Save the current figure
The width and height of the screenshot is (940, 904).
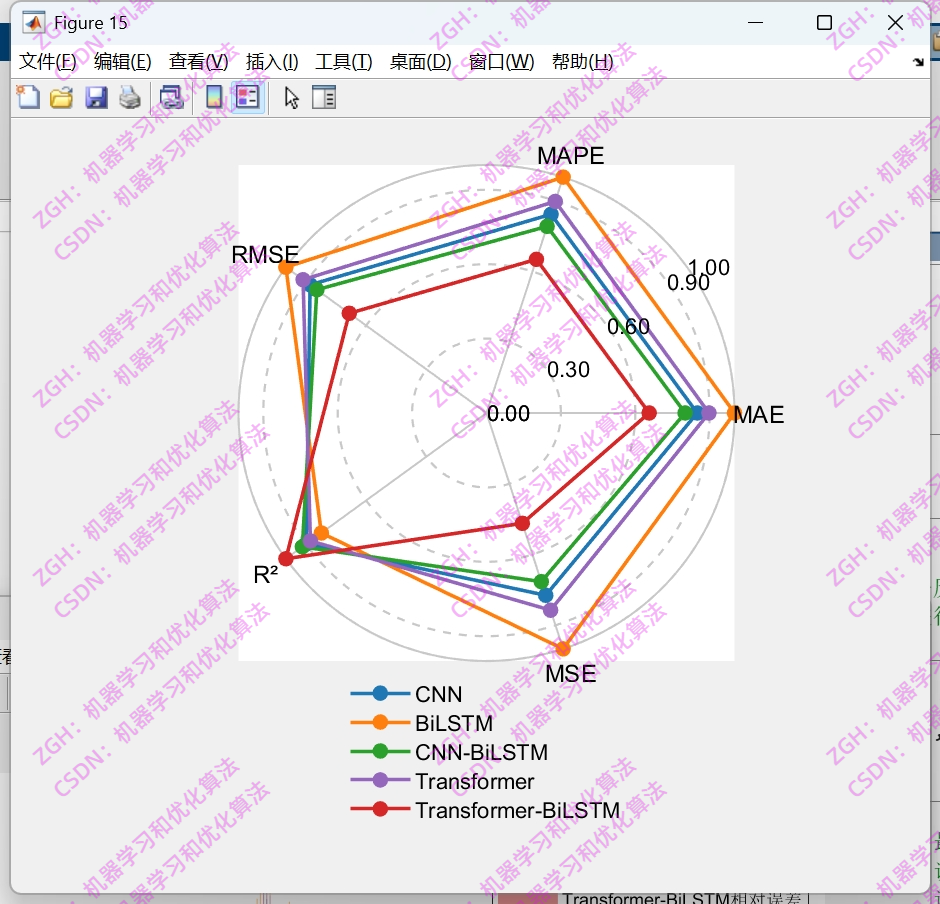(96, 97)
